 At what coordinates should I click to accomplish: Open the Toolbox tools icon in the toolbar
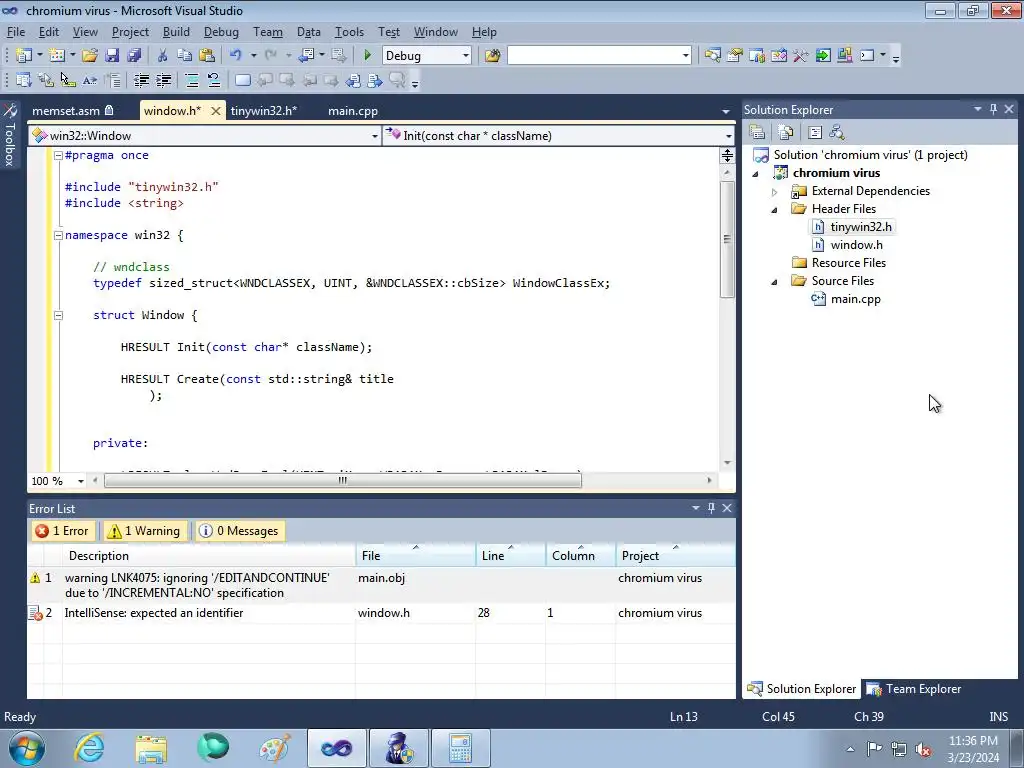(801, 56)
